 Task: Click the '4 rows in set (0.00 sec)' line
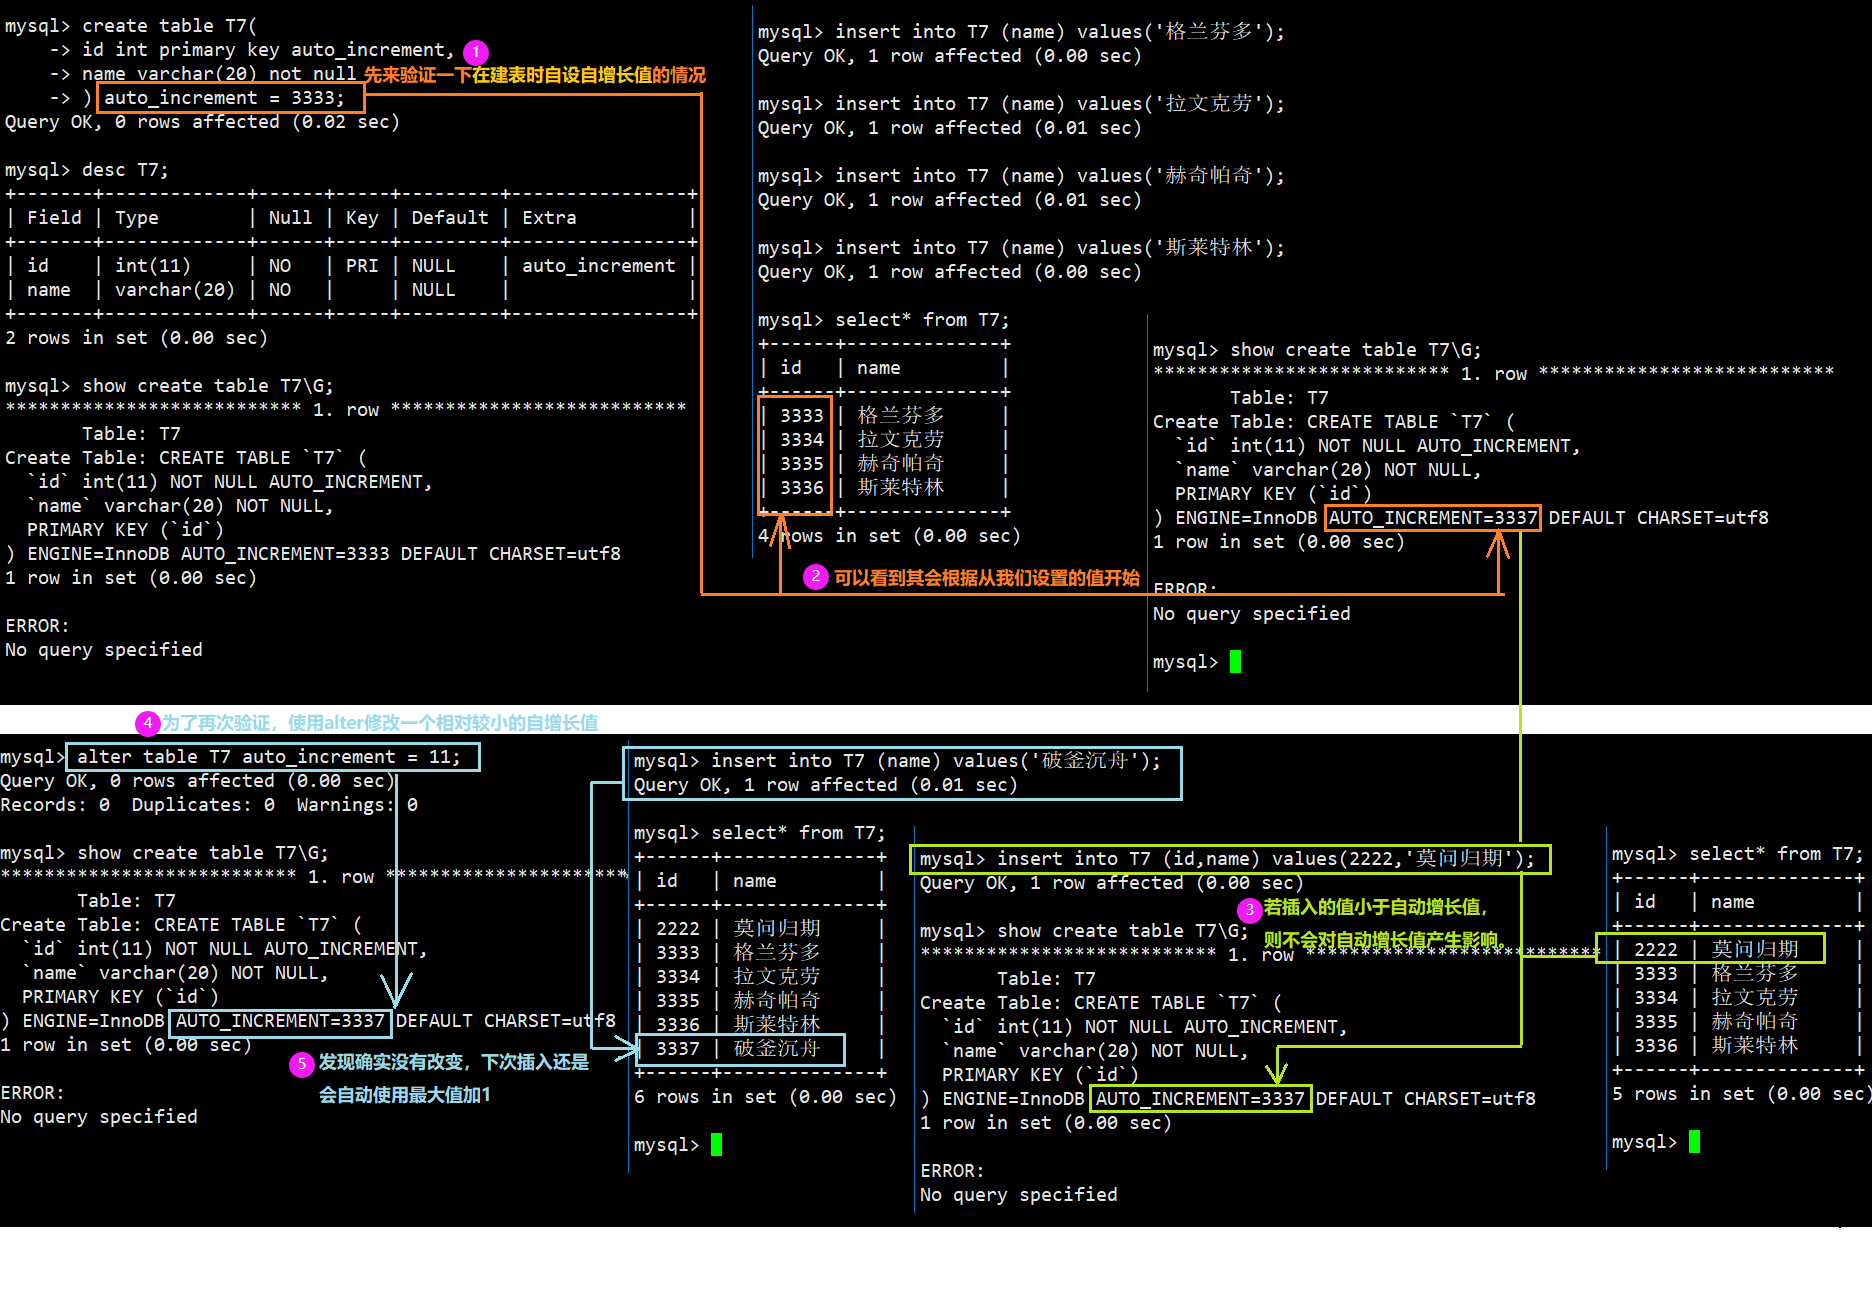click(889, 536)
